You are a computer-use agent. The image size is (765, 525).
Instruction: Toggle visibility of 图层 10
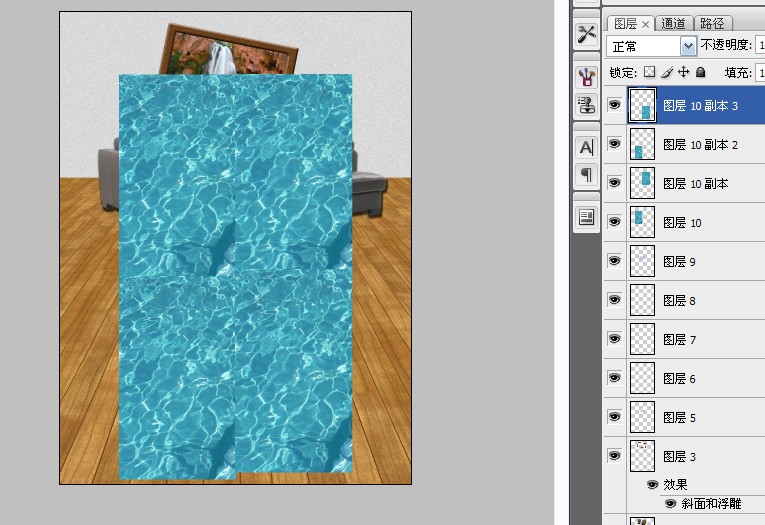click(x=615, y=222)
